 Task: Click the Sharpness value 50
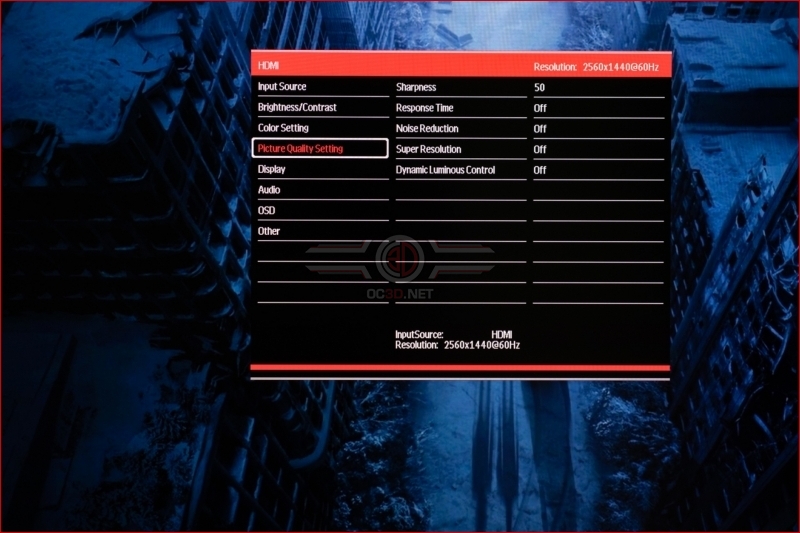tap(539, 88)
